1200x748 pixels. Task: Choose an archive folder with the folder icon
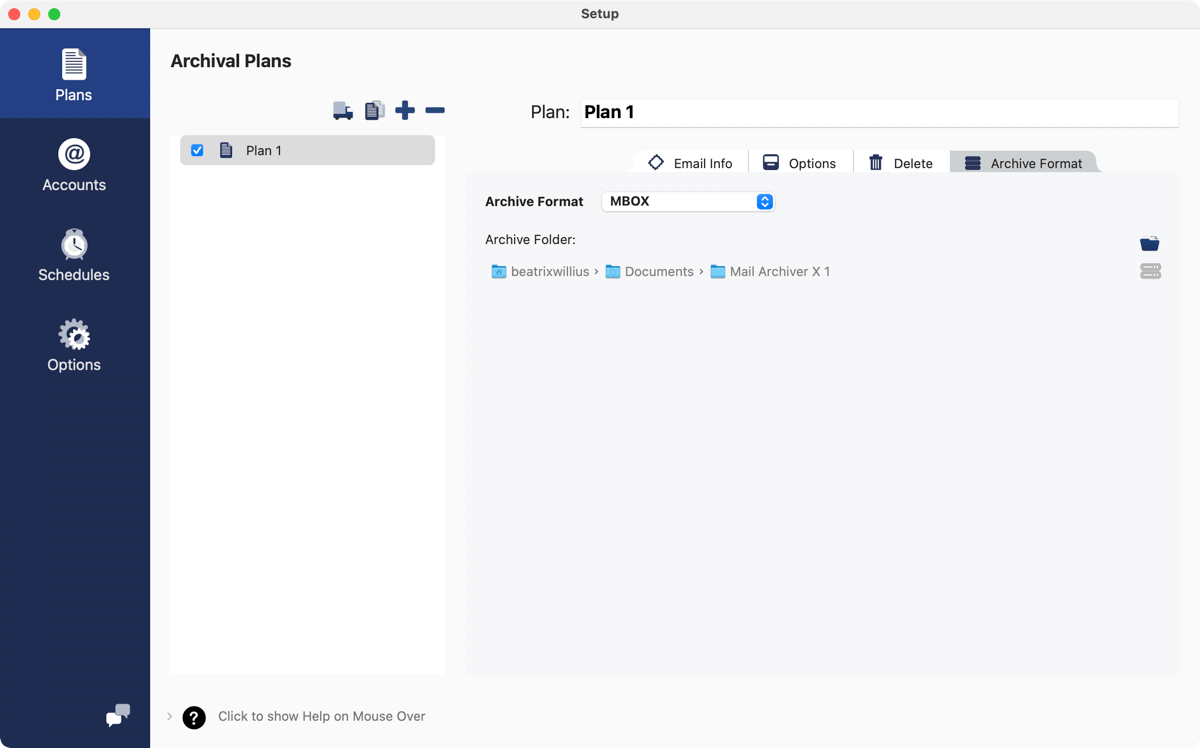[1149, 242]
